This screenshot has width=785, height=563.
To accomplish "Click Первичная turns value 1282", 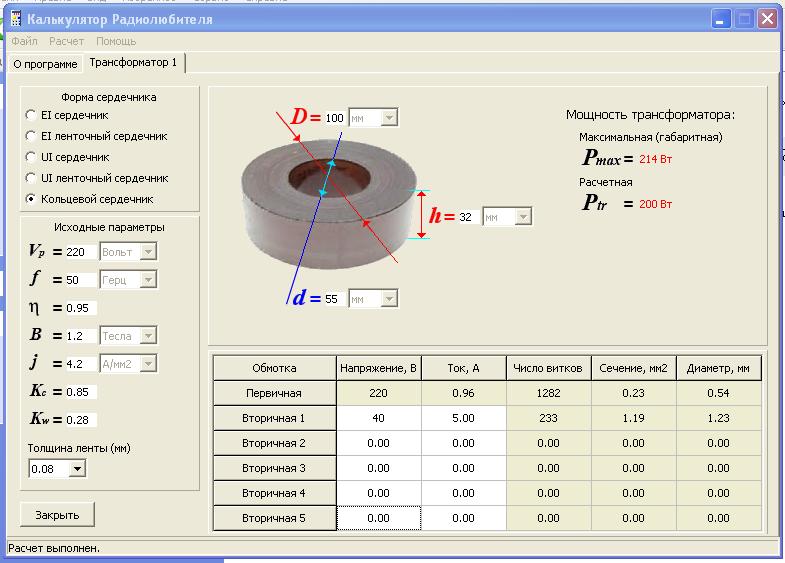I will tap(548, 393).
